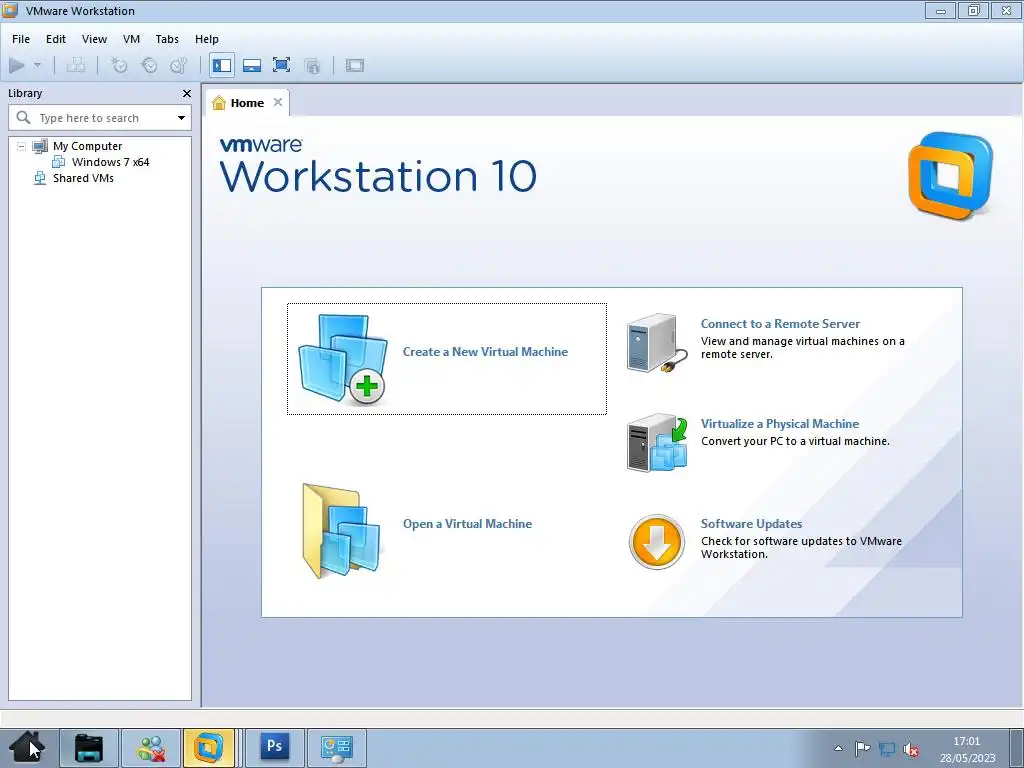Click the orange download arrow update icon

click(656, 541)
